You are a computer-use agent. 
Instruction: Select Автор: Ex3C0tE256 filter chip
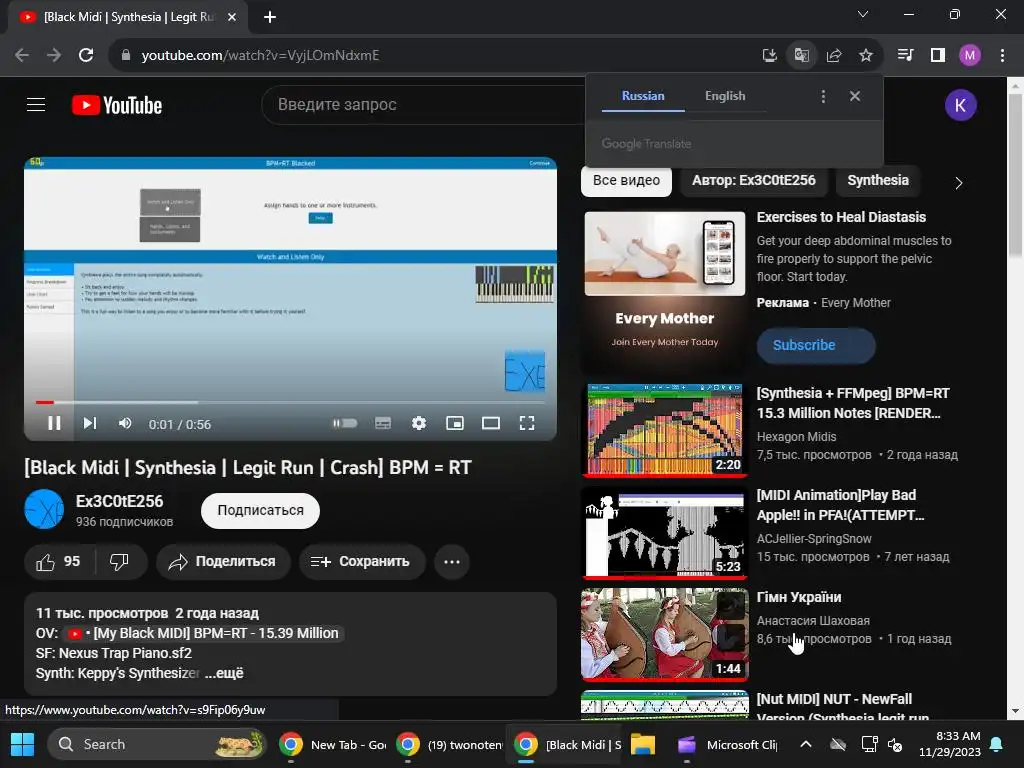pos(754,180)
